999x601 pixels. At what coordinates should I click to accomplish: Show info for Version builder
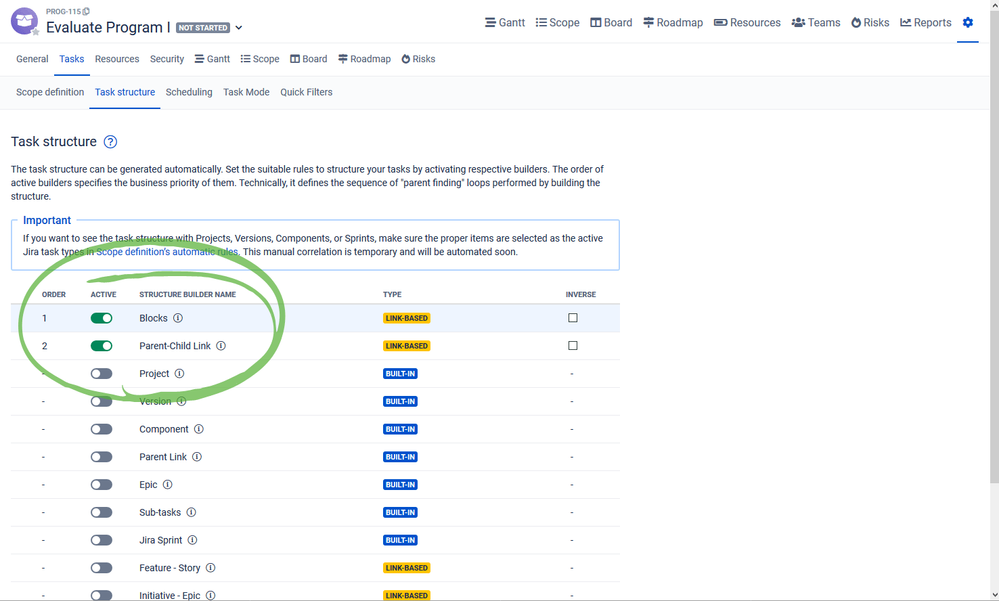[x=181, y=402]
